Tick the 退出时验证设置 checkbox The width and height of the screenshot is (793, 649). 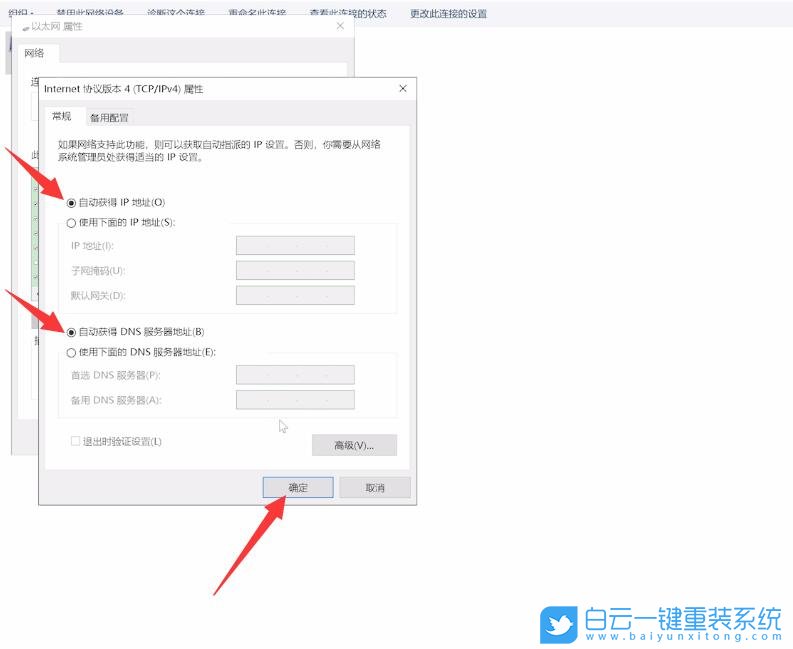(75, 441)
